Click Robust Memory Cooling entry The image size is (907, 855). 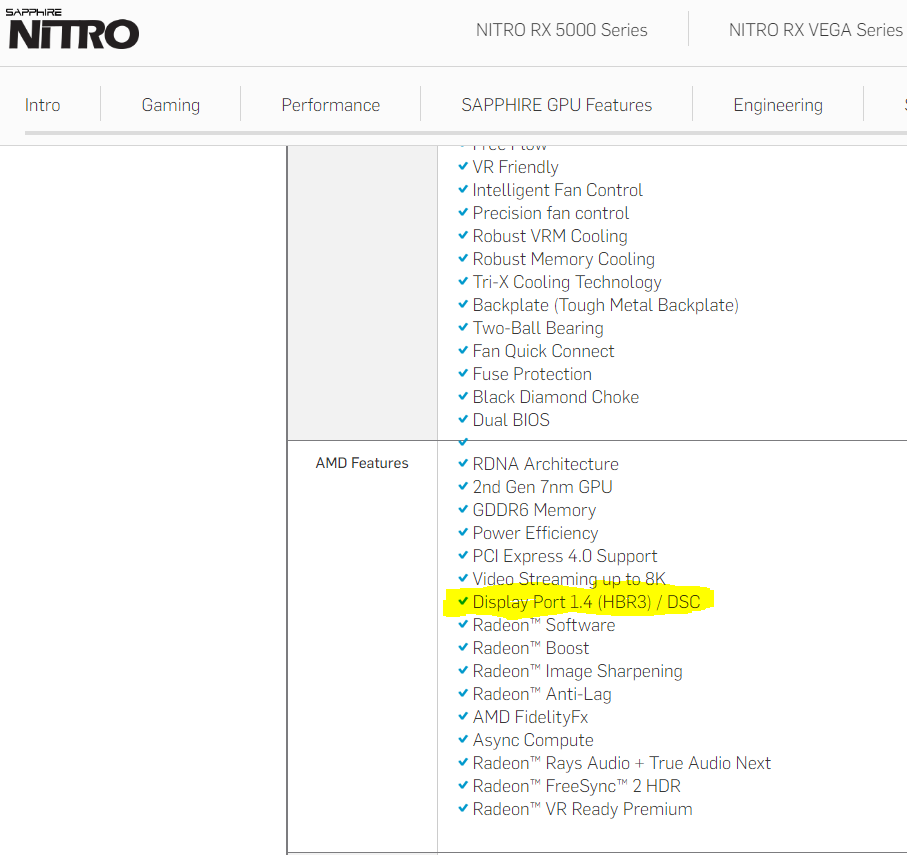tap(563, 259)
